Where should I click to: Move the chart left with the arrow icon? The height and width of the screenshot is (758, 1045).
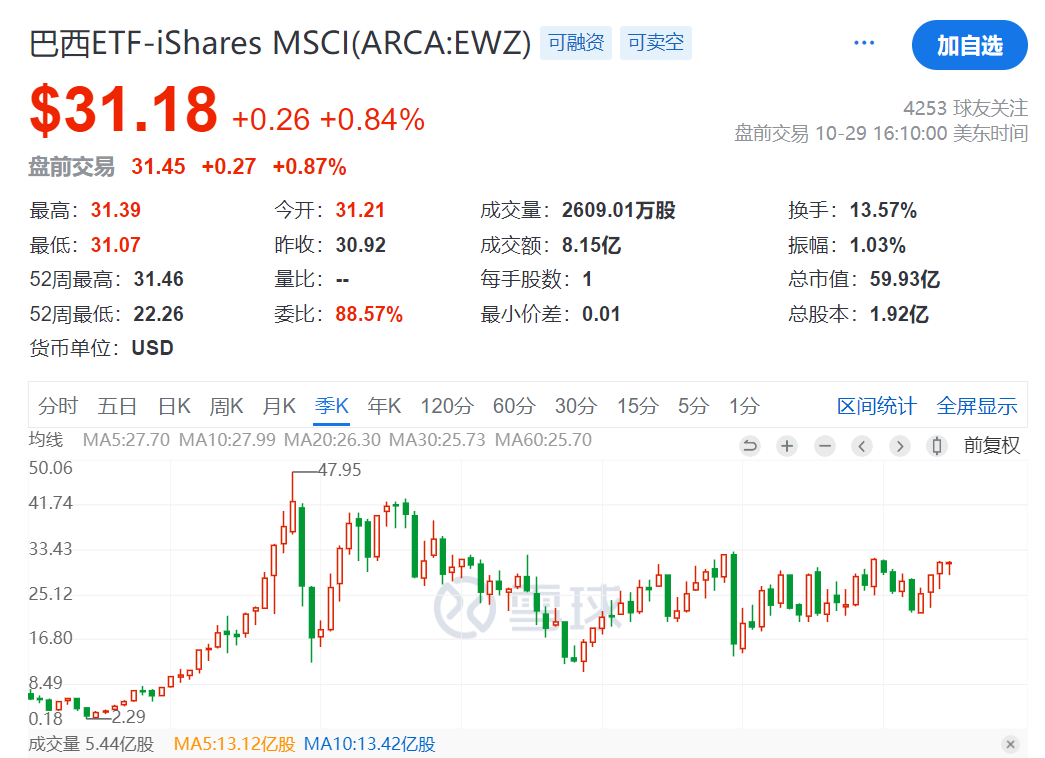pos(862,446)
